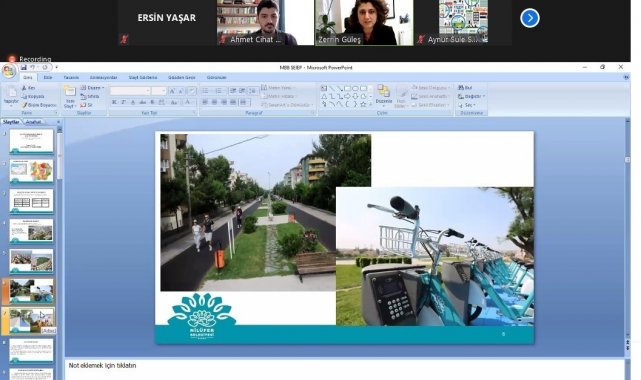
Task: Paste using the Yapıştır button
Action: tap(11, 96)
